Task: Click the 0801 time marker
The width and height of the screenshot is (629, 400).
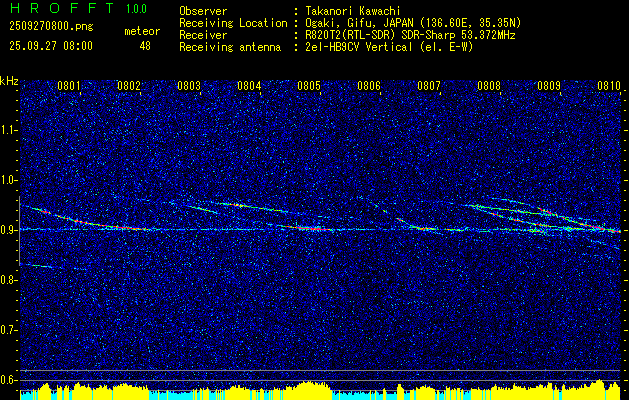Action: pyautogui.click(x=69, y=86)
